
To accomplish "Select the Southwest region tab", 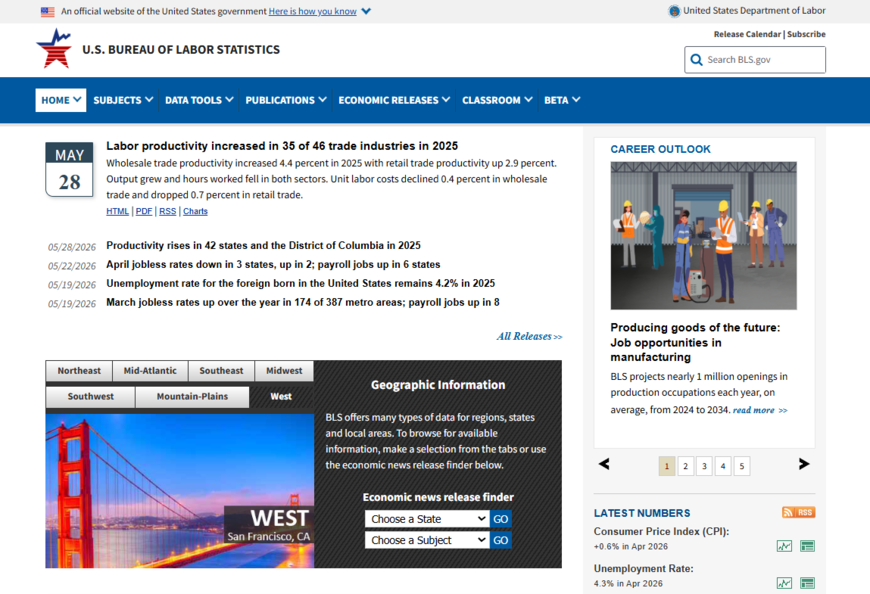I will [x=90, y=397].
